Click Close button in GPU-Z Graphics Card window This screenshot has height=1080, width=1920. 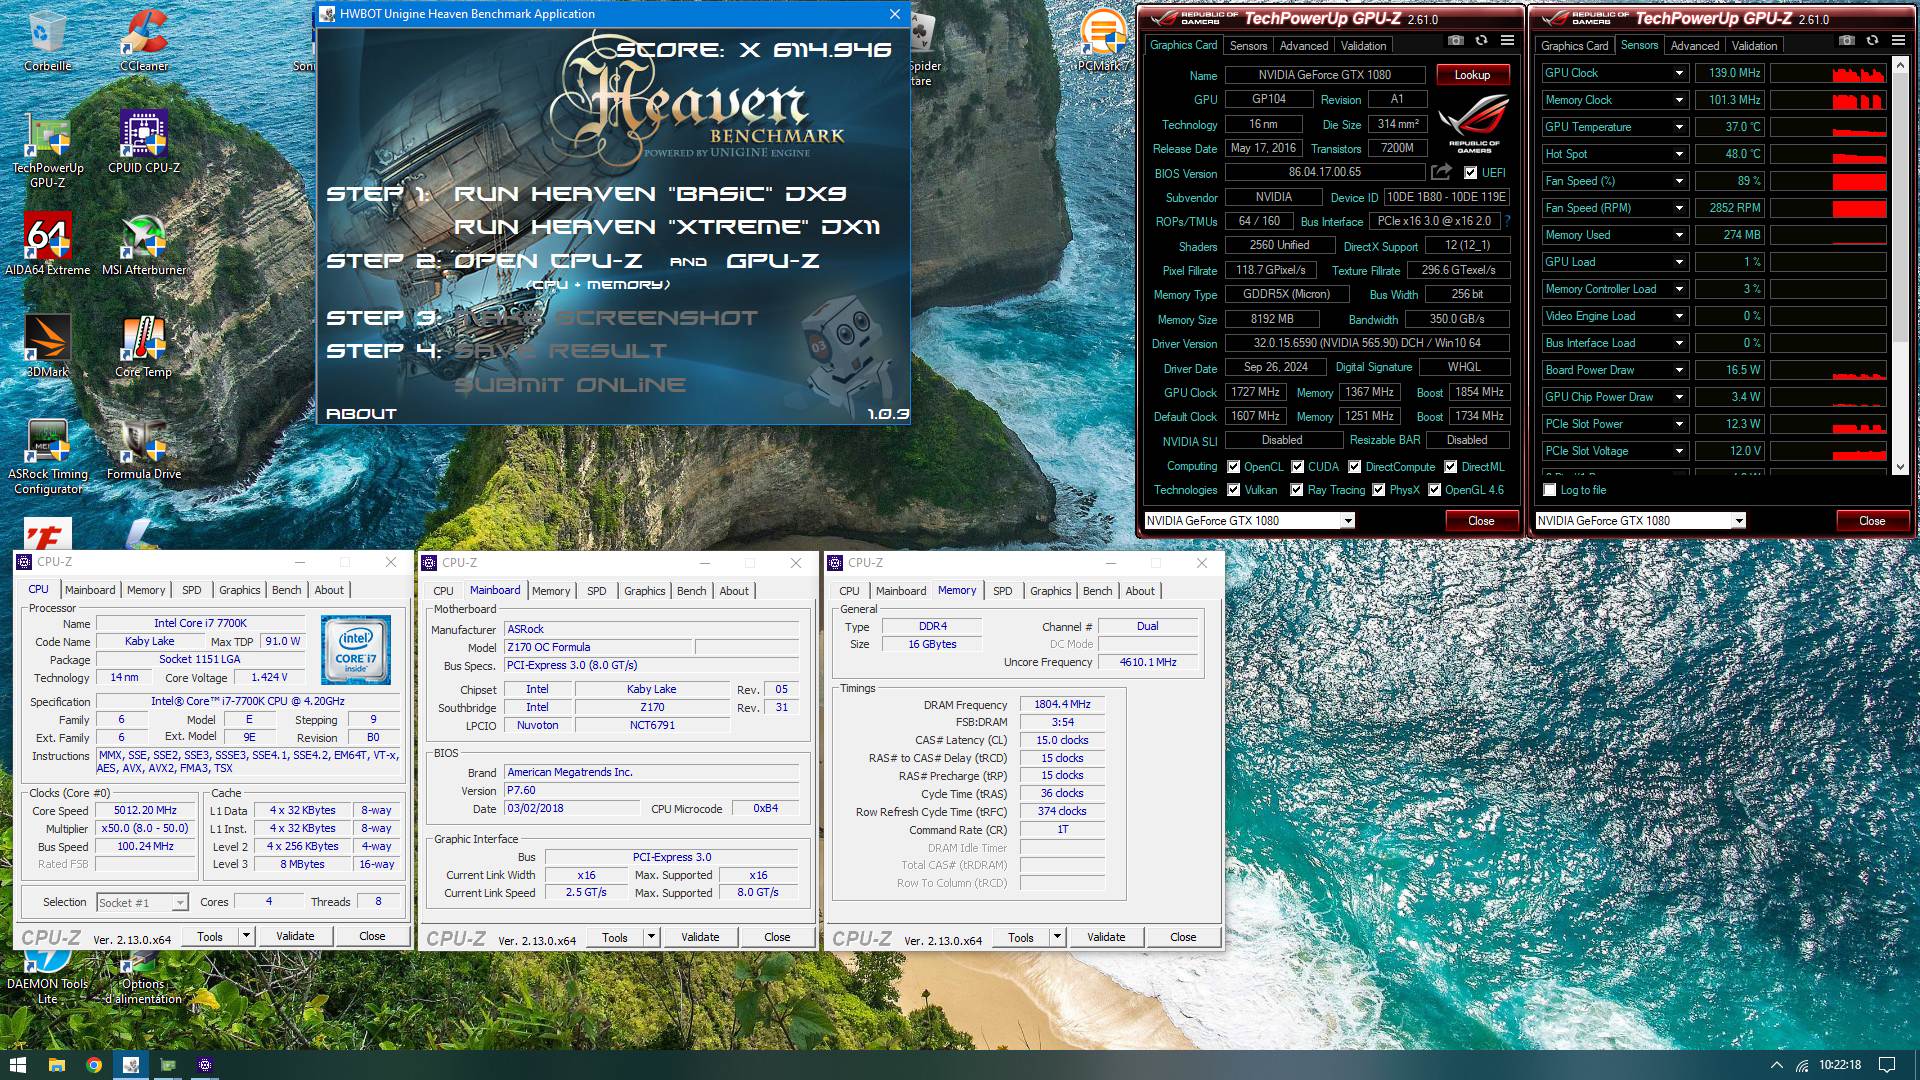(x=1481, y=521)
